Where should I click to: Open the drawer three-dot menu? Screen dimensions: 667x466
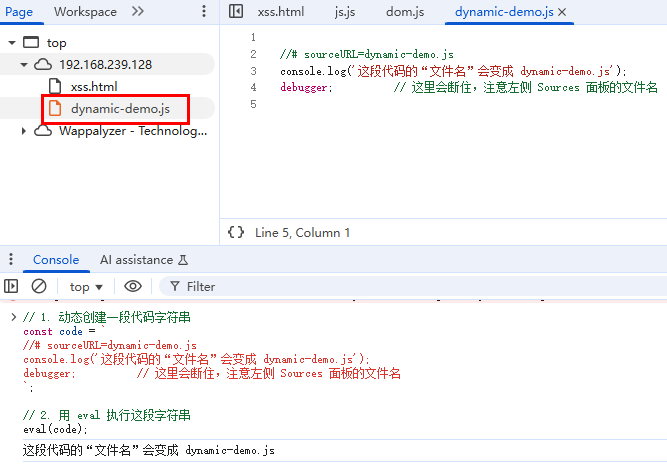11,259
